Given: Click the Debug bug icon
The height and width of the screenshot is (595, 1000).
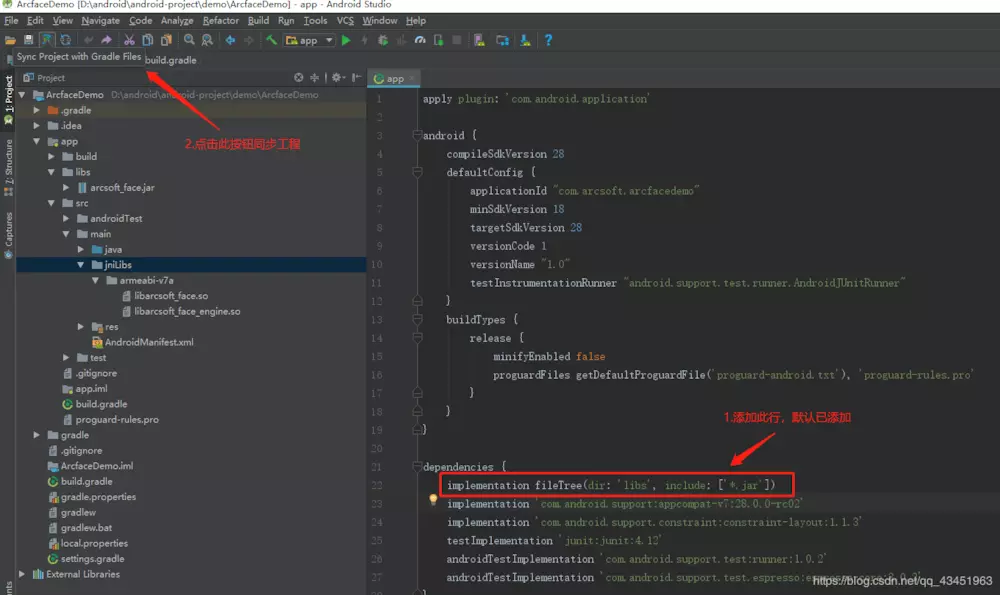Looking at the screenshot, I should [383, 40].
